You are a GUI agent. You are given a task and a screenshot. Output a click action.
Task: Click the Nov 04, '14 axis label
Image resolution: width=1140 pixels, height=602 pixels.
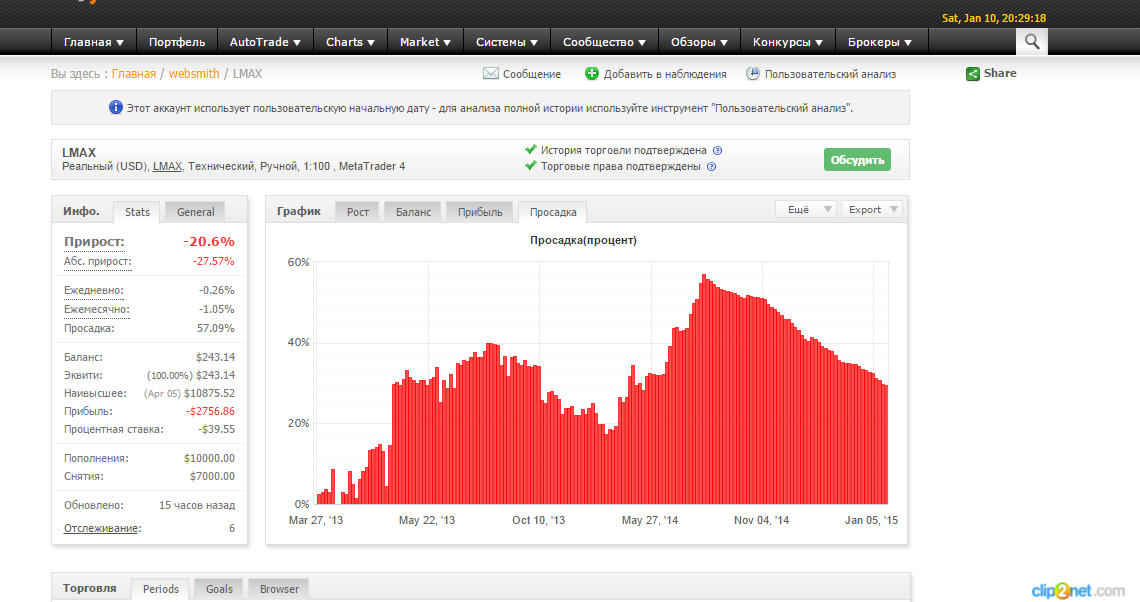coord(761,520)
